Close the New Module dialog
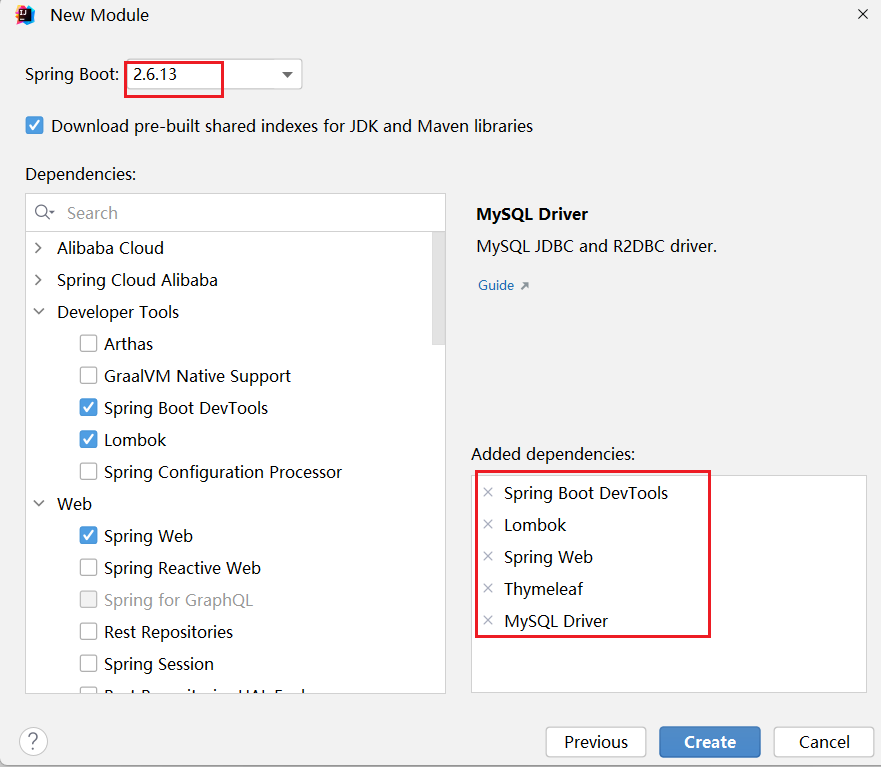The image size is (881, 767). pyautogui.click(x=862, y=14)
